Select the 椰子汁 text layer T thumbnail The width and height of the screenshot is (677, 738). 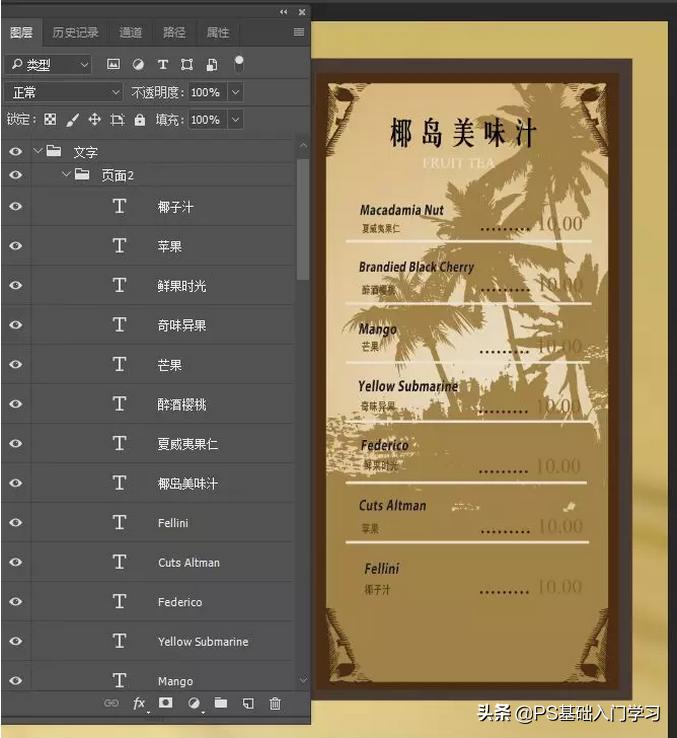tap(120, 206)
